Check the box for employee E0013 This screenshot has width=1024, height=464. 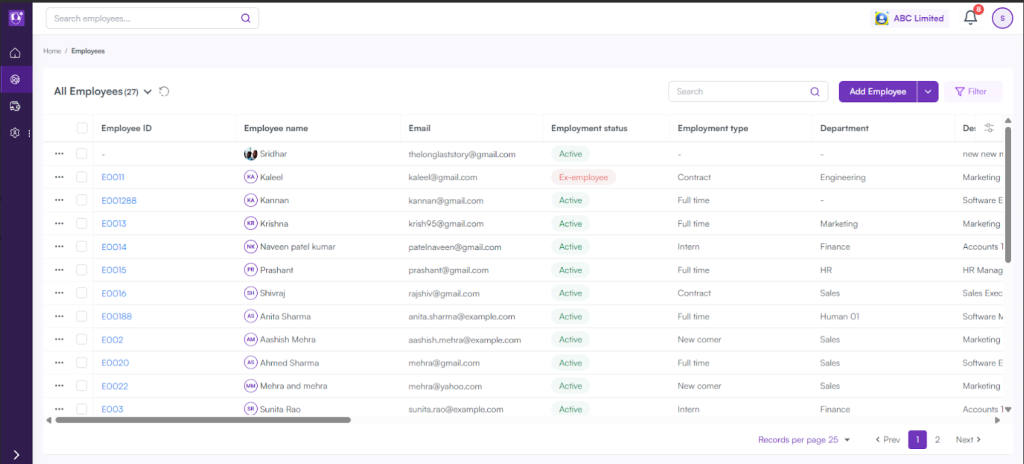tap(82, 224)
